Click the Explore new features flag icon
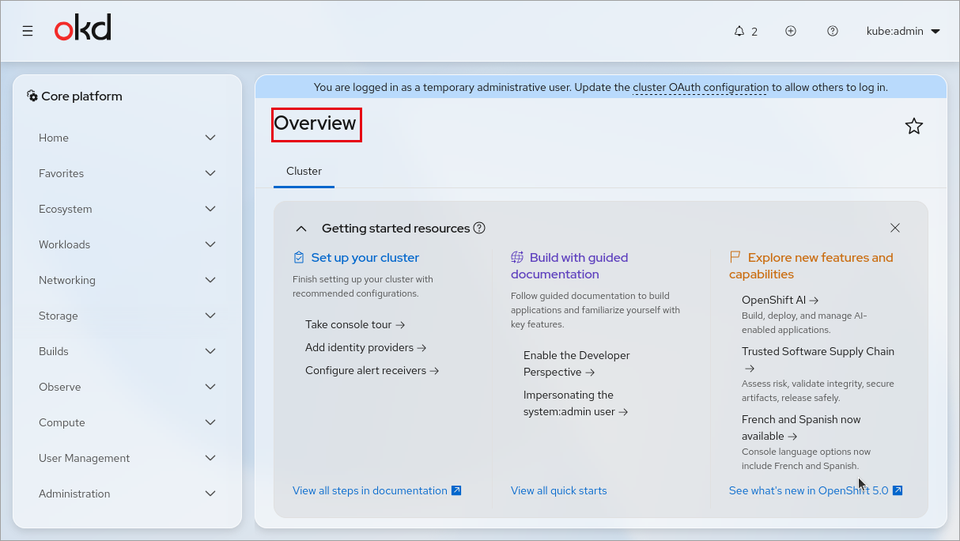Screen dimensions: 960x541 pos(735,257)
